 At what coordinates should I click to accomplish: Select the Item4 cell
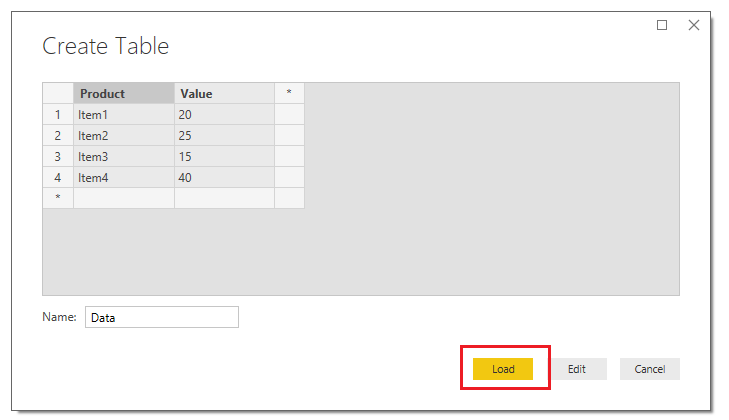124,177
